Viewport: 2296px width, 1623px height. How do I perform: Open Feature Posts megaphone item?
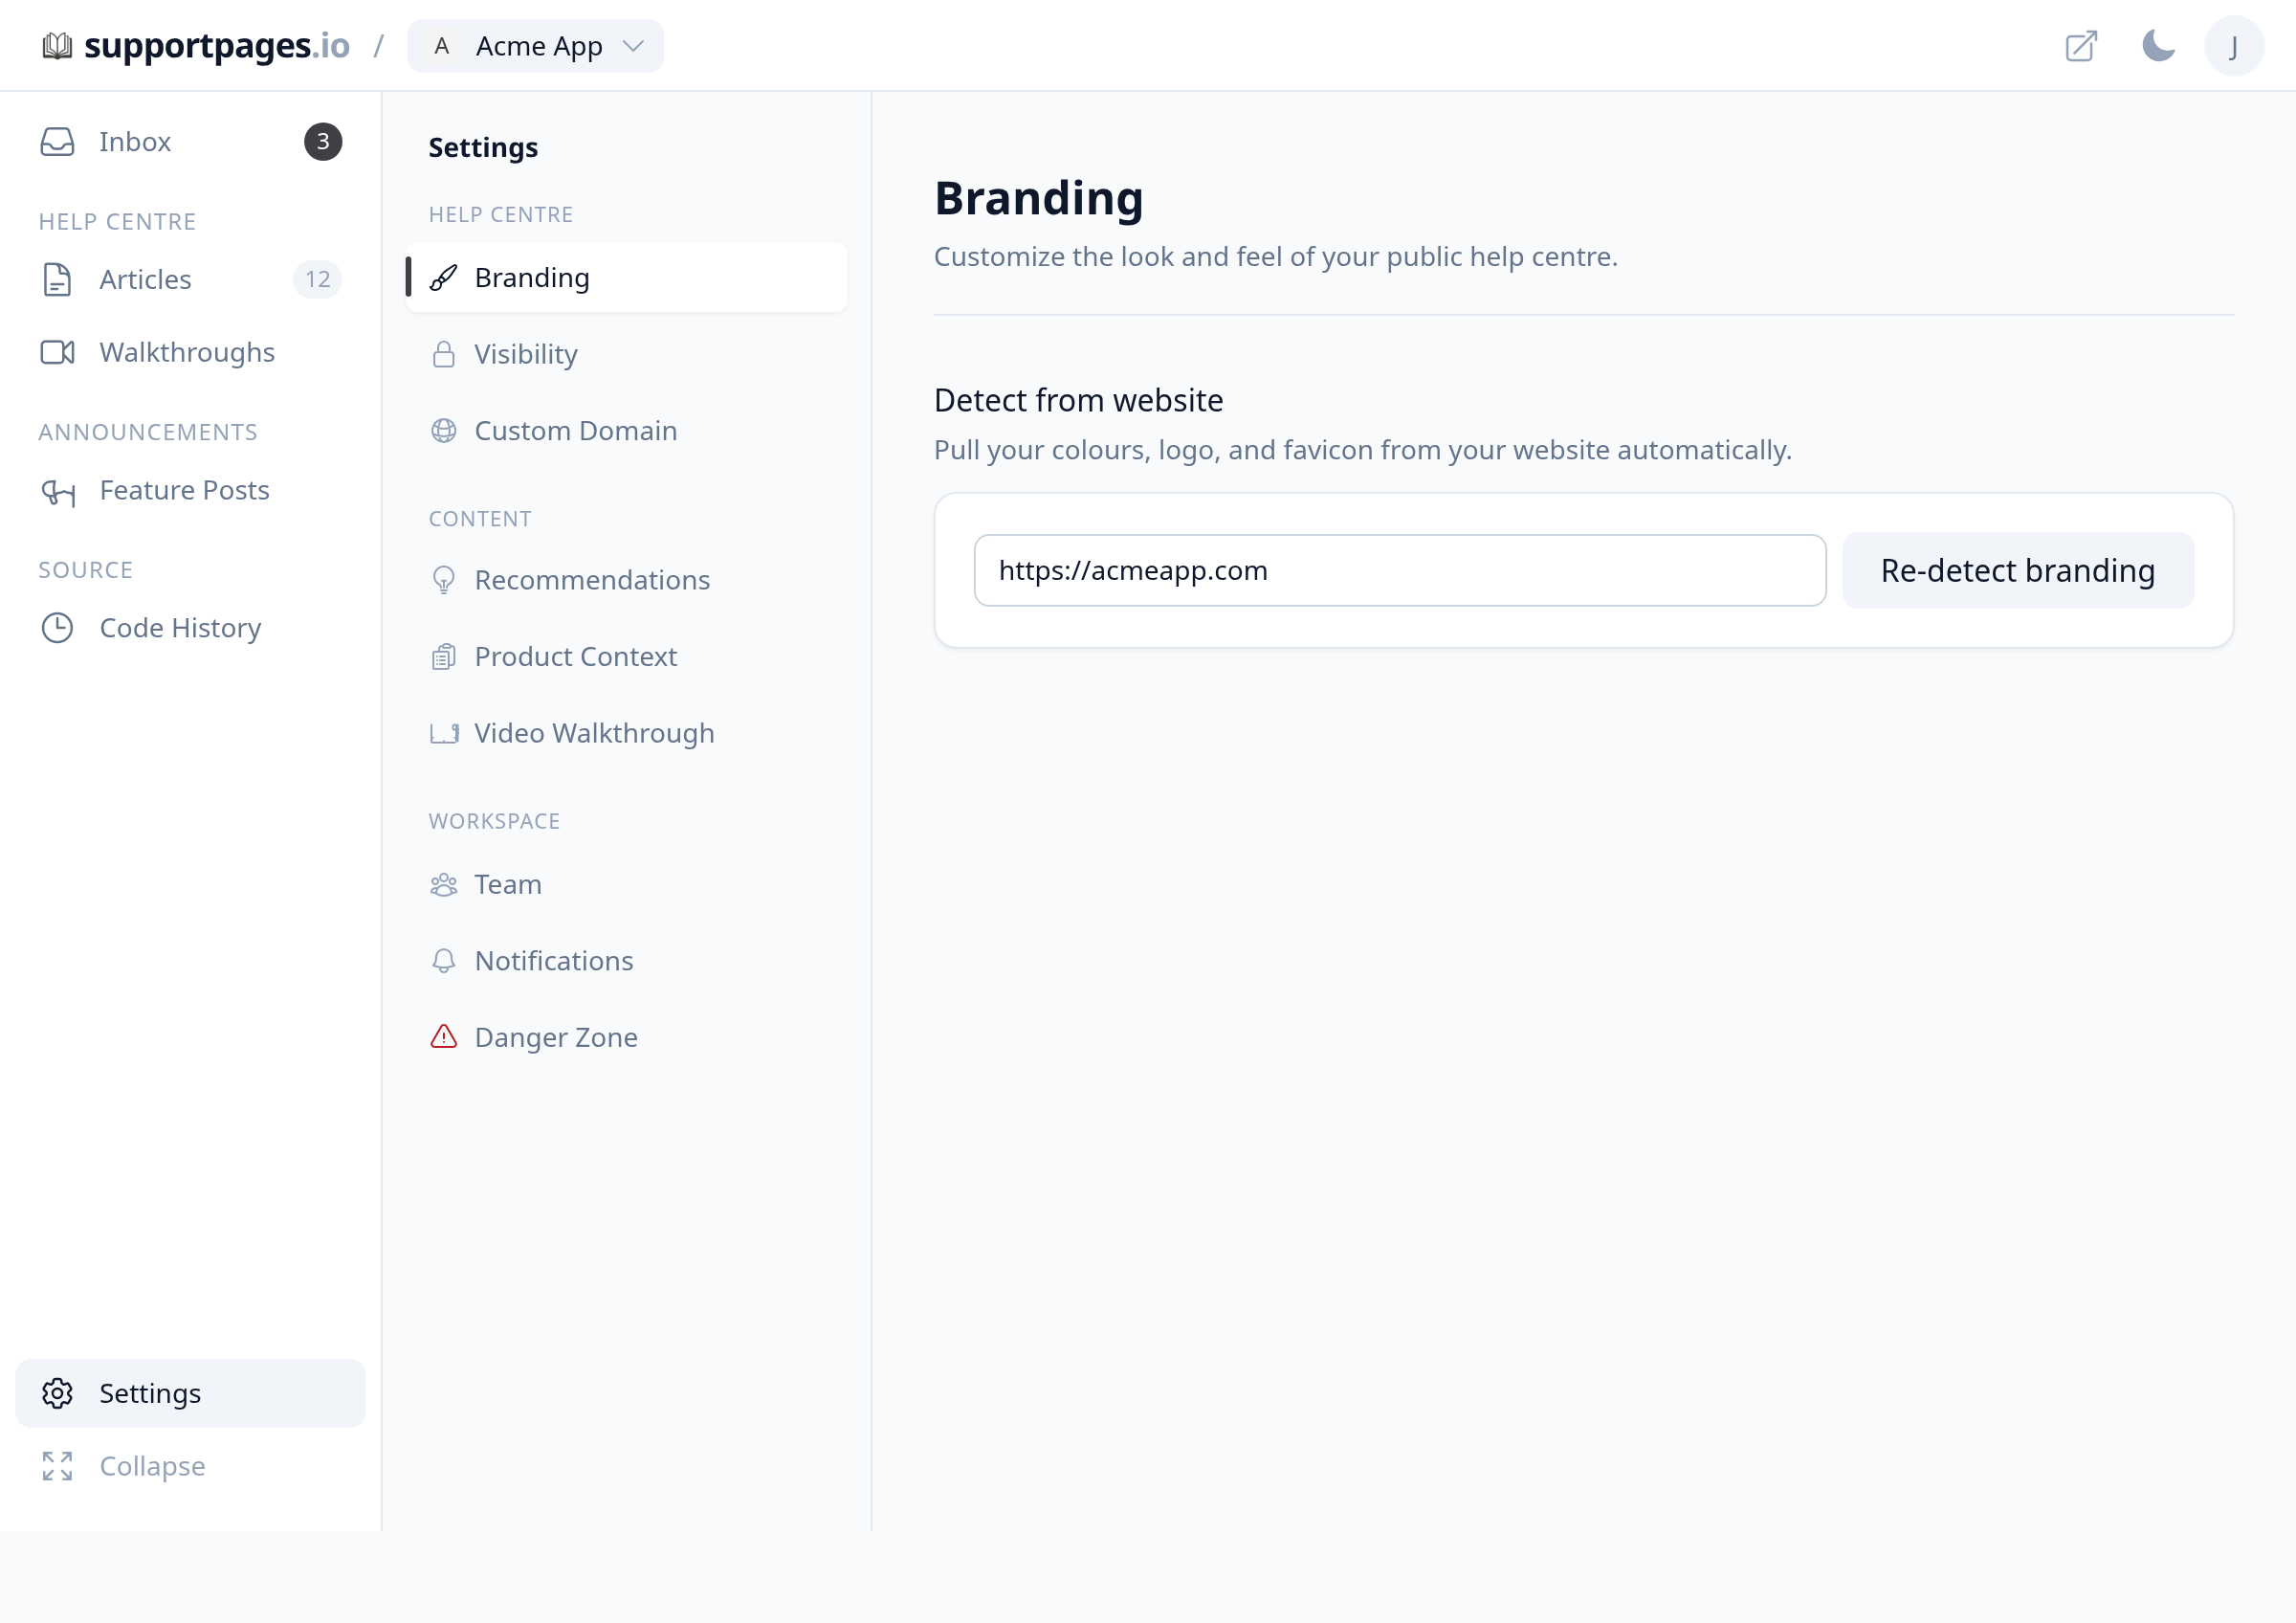coord(190,490)
